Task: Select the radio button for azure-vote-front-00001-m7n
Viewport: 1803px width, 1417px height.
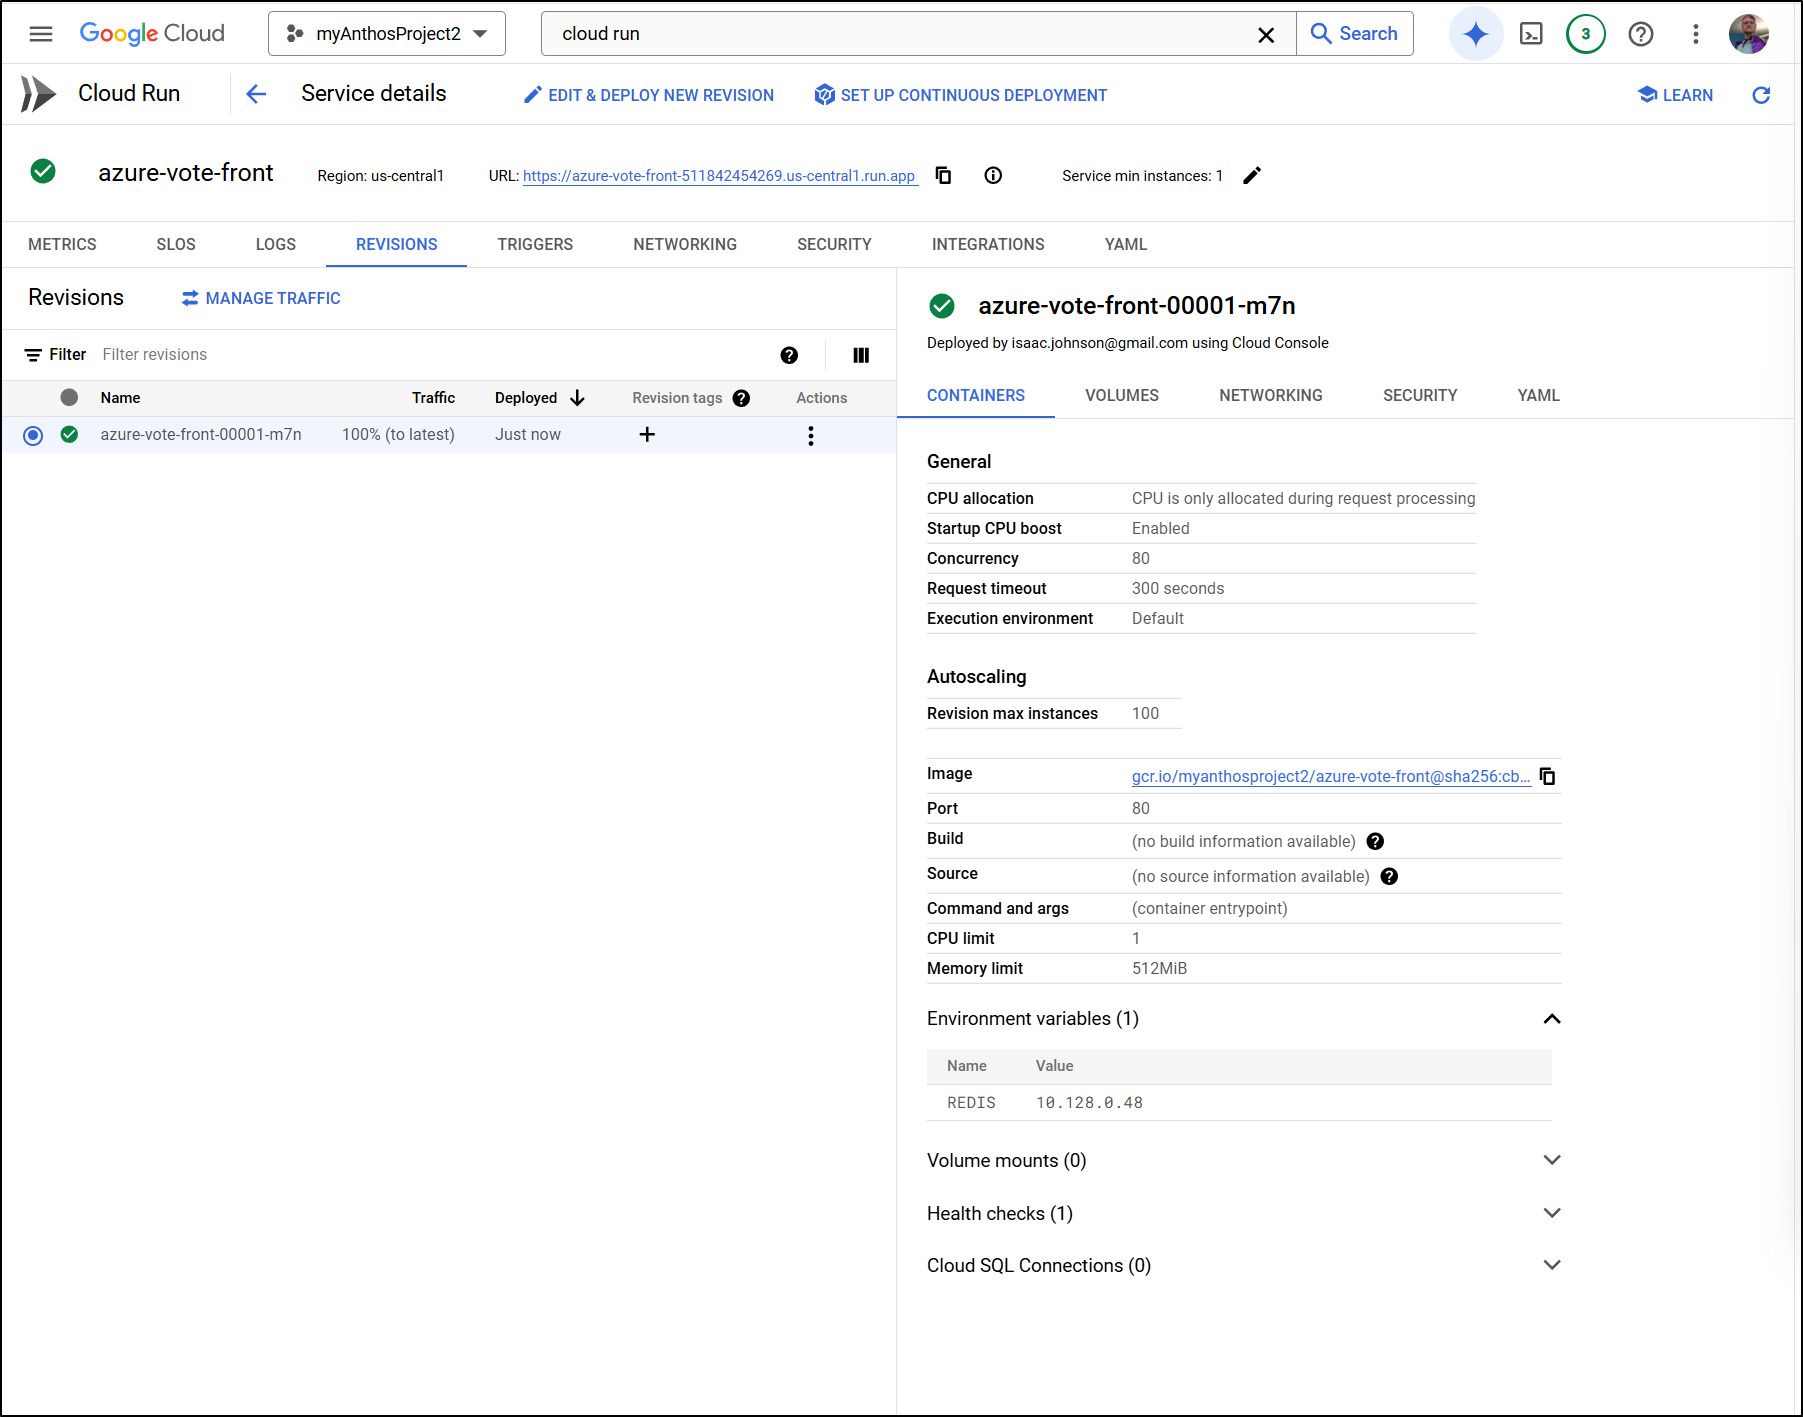Action: pyautogui.click(x=33, y=435)
